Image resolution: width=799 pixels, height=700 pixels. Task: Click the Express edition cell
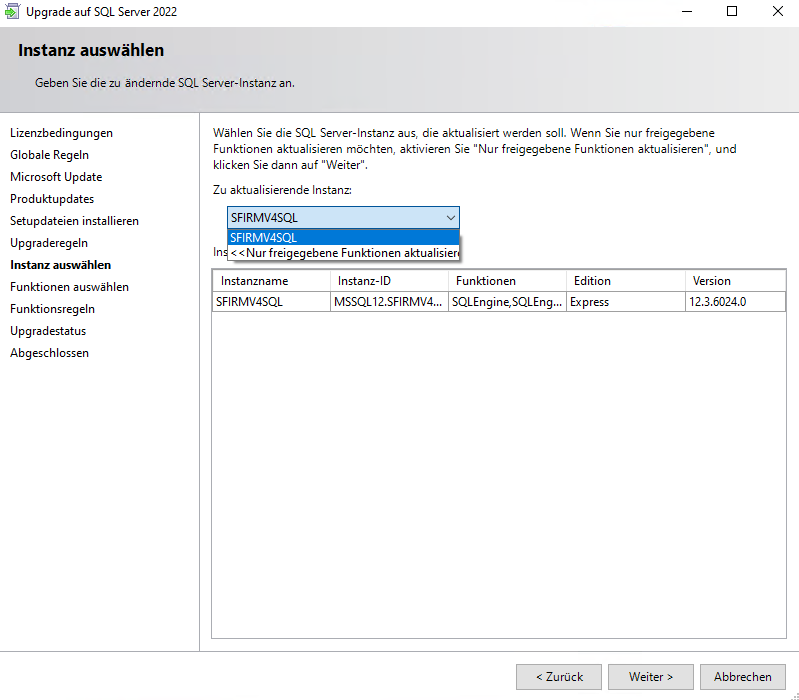626,302
